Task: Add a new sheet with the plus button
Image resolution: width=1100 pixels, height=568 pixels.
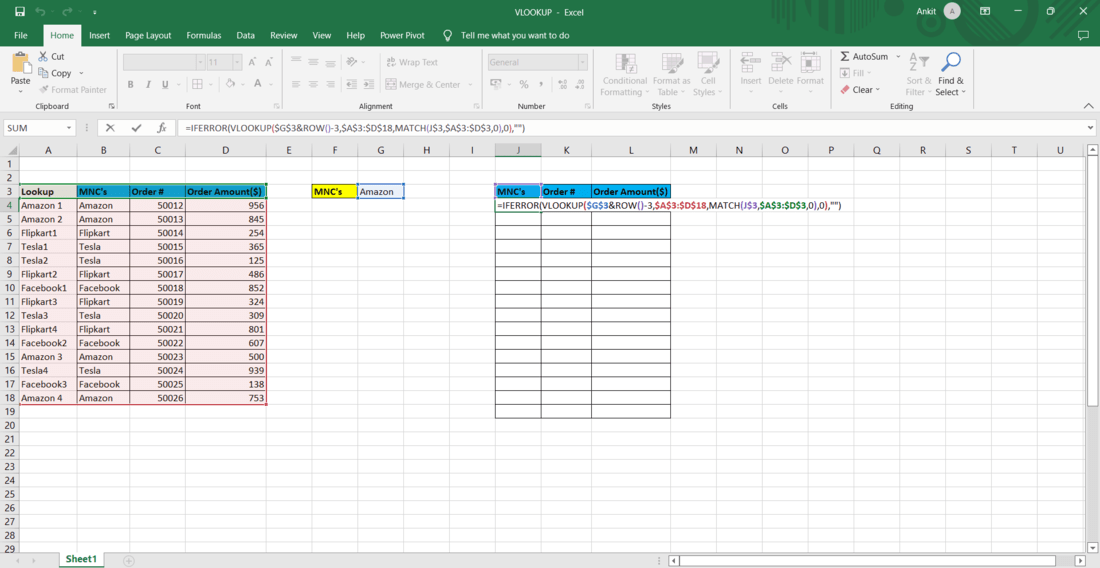Action: [128, 560]
